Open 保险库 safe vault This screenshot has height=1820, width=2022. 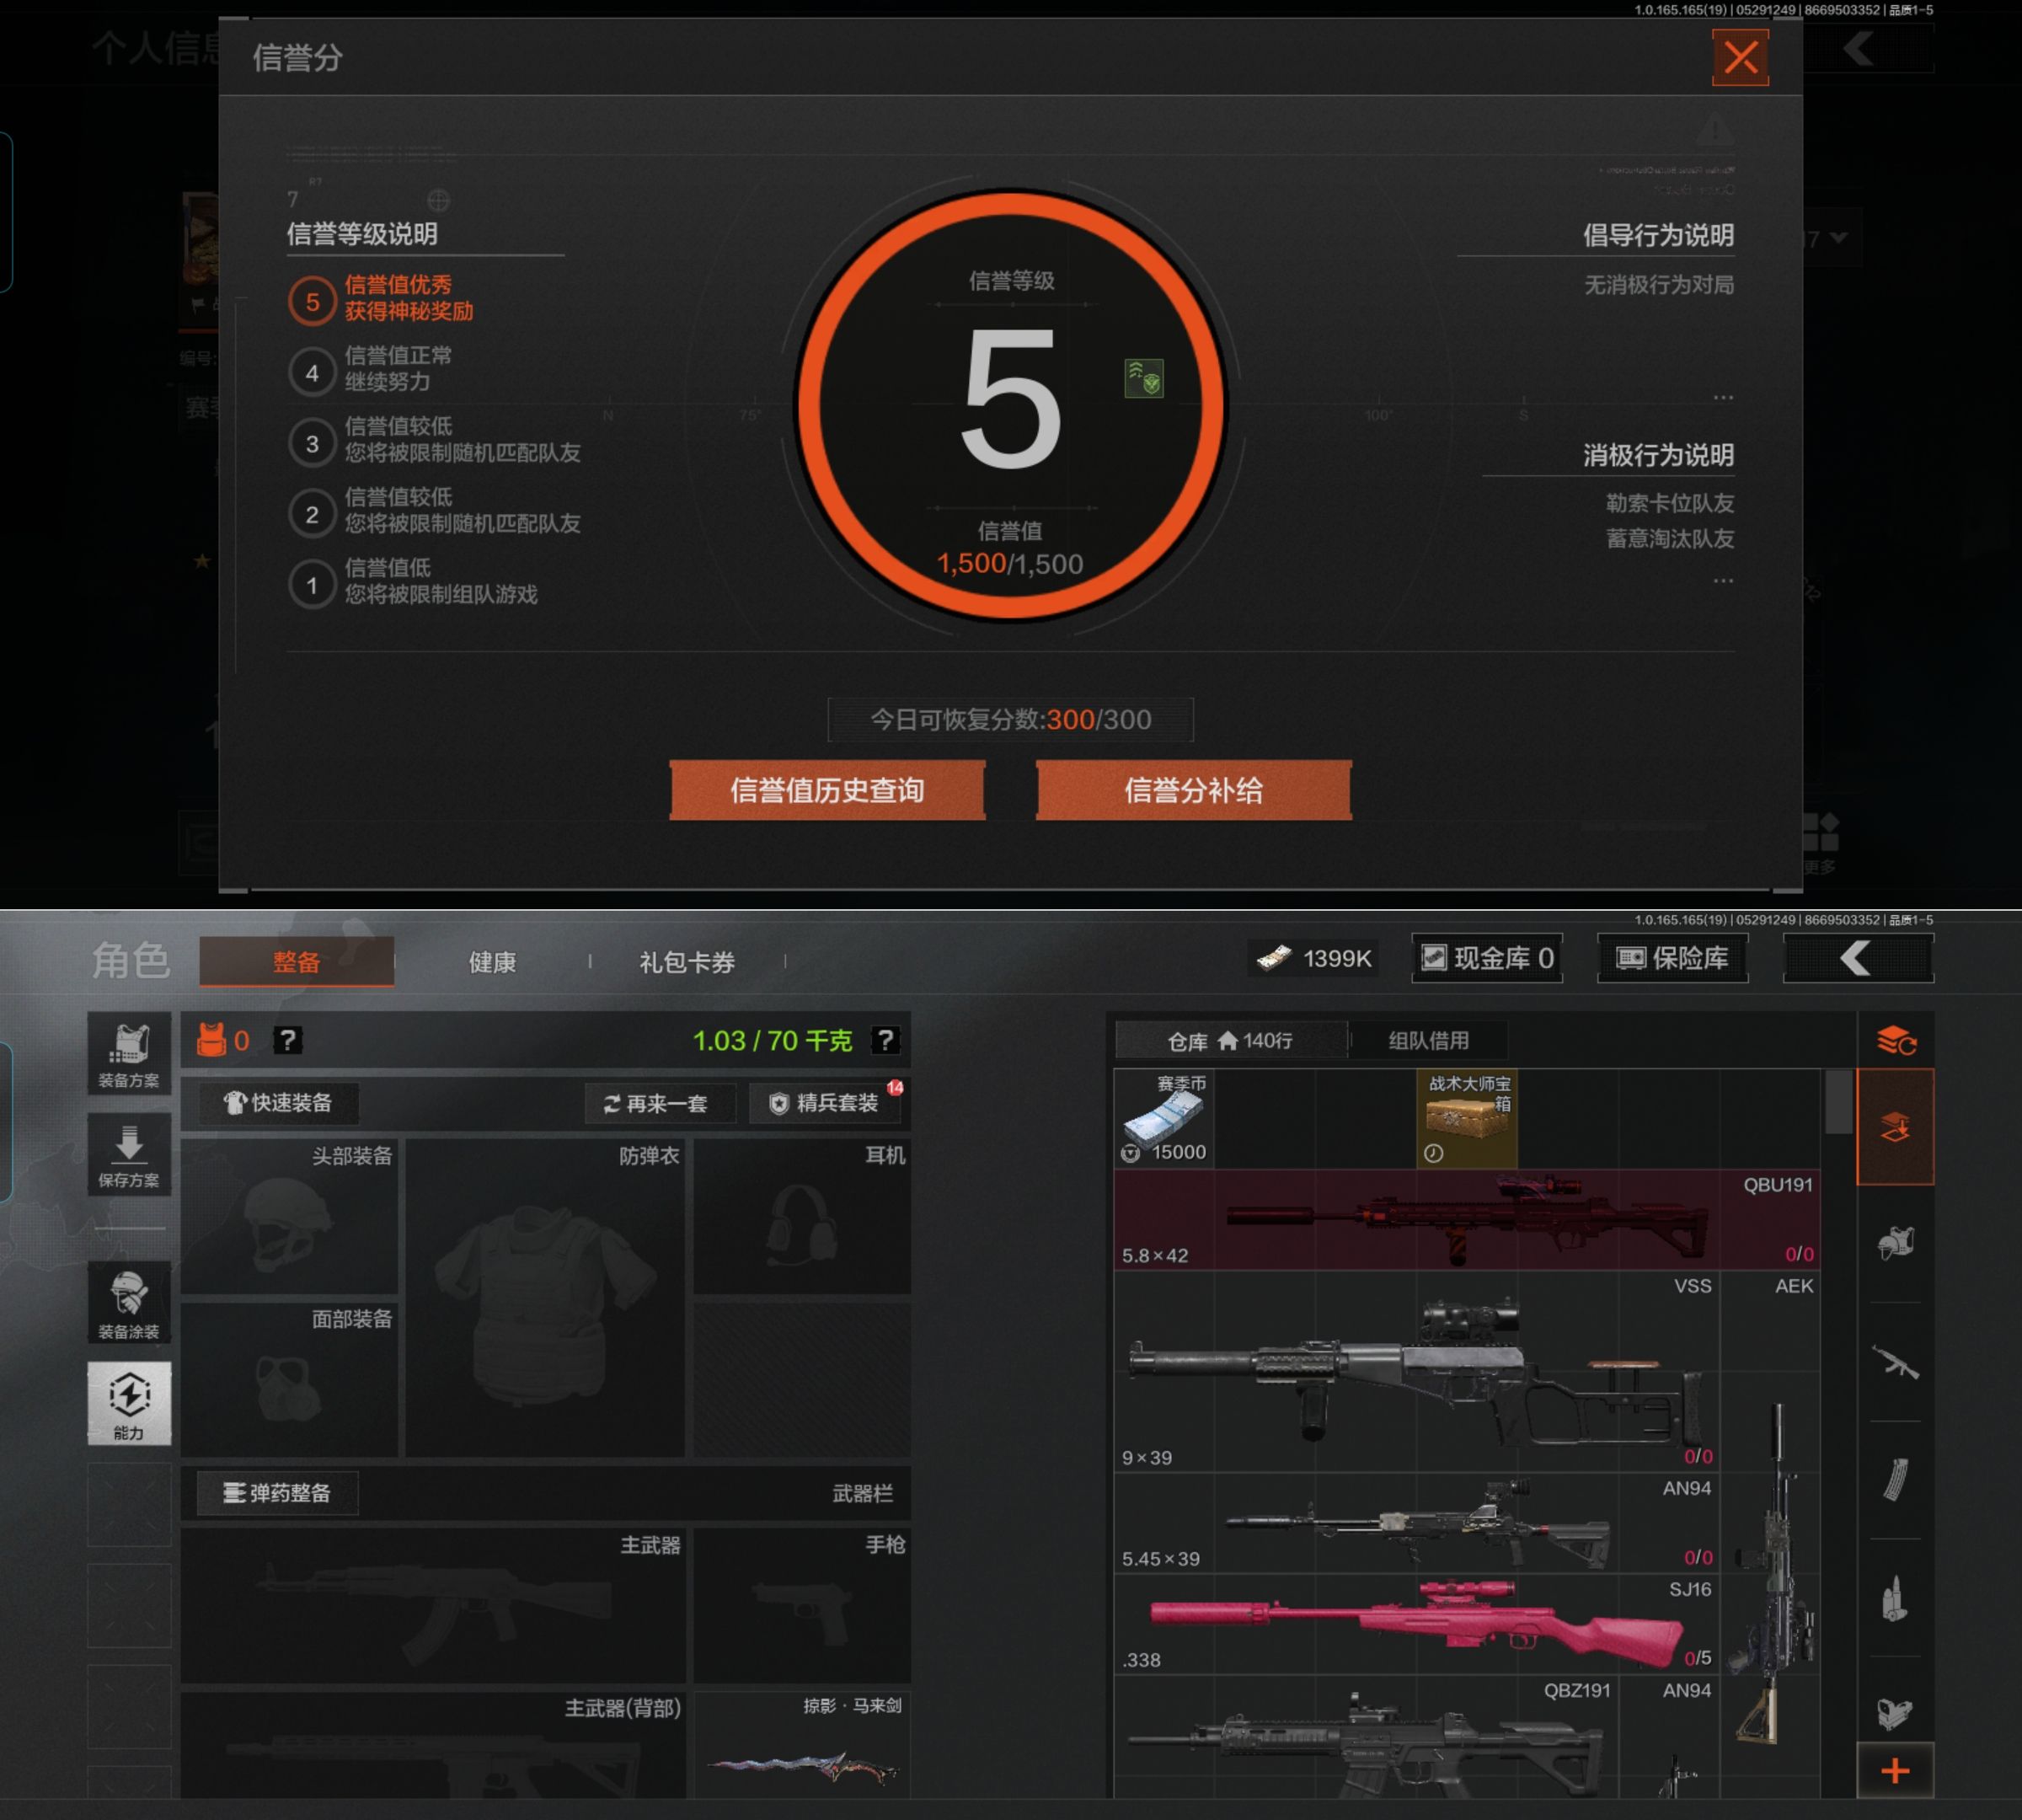point(1673,958)
